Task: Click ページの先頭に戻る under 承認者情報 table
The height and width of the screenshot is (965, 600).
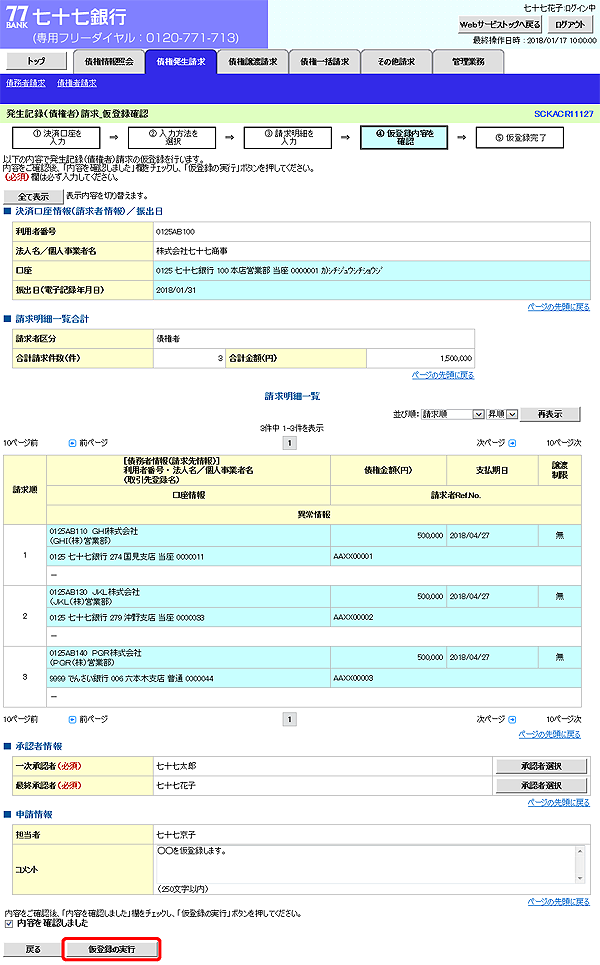Action: (559, 803)
